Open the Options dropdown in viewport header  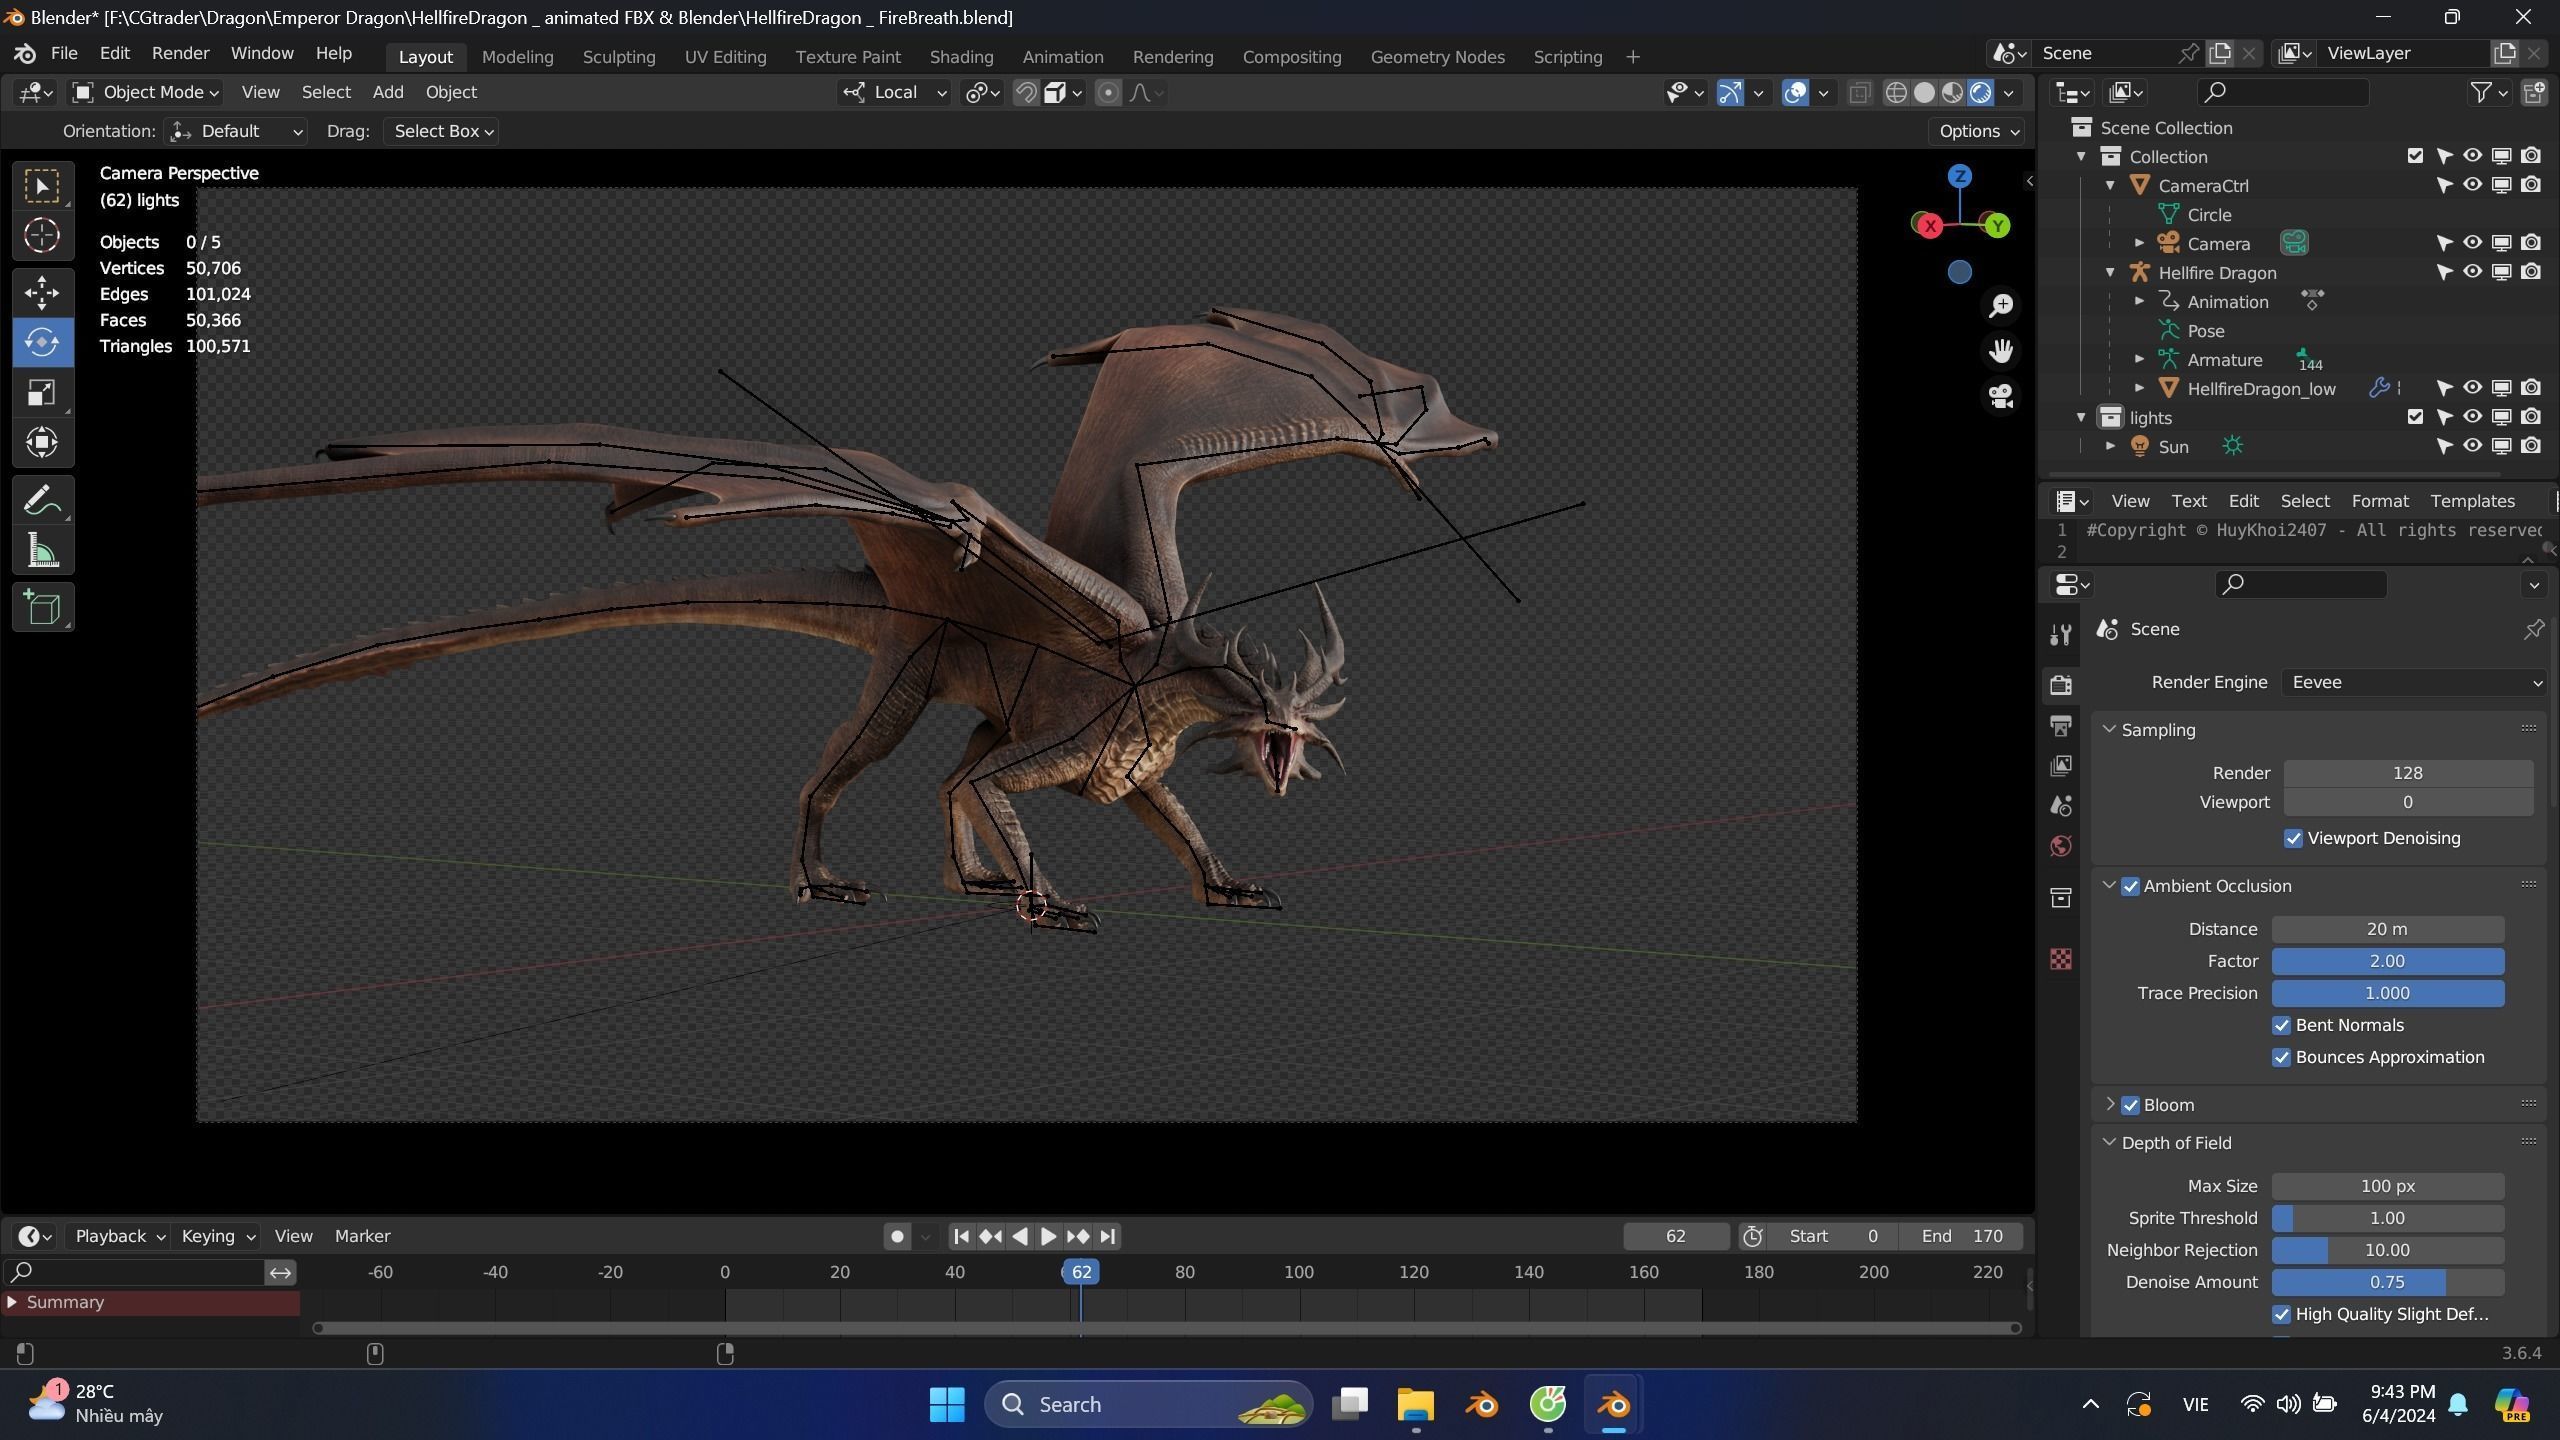click(x=1978, y=132)
